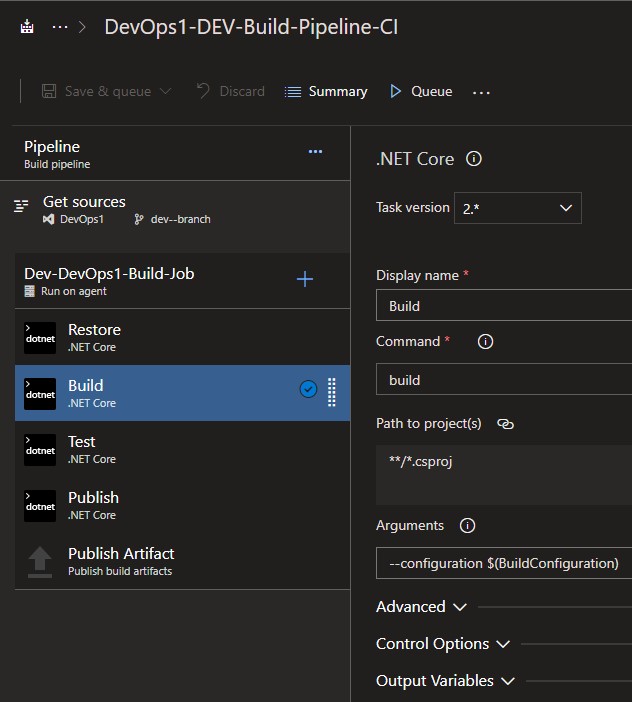Add a task to Dev-DevOps1-Build-Job
Image resolution: width=632 pixels, height=702 pixels.
[x=305, y=279]
